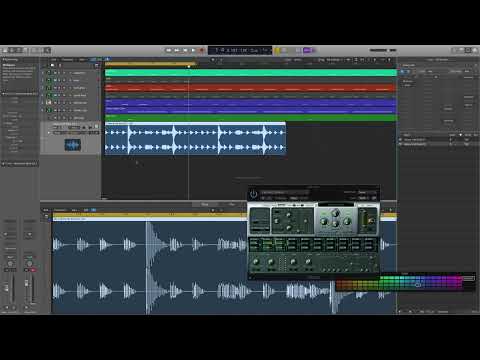Click the waveform thumbnail in the track header

72,145
